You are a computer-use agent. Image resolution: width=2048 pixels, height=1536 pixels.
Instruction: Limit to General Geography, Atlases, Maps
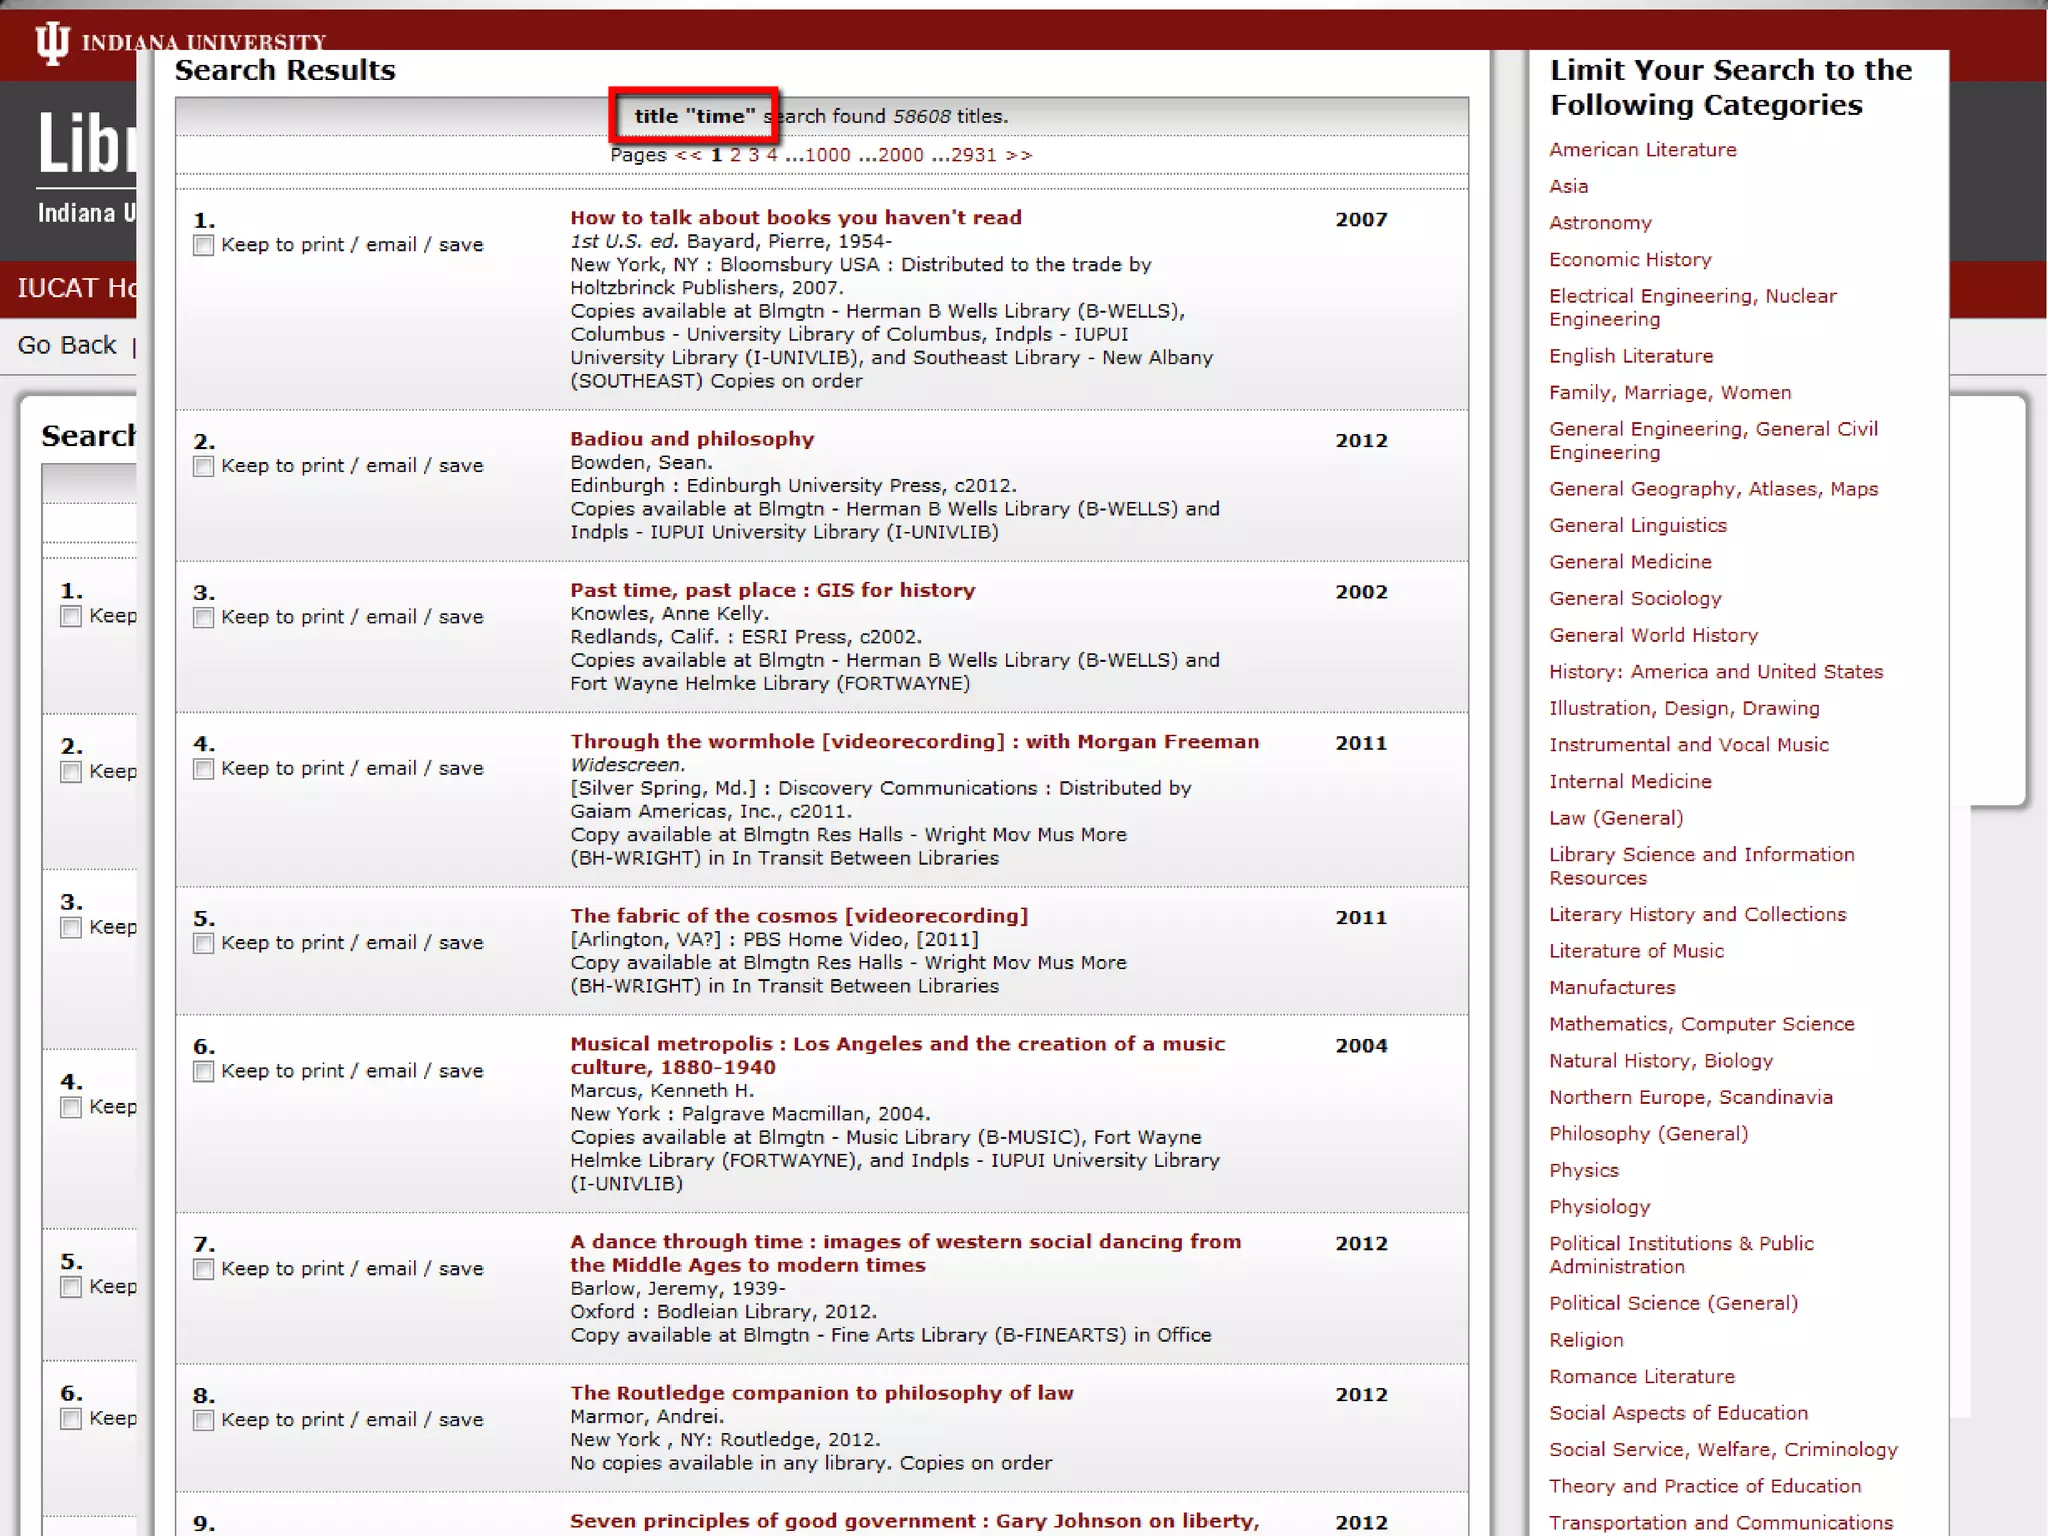pos(1714,489)
